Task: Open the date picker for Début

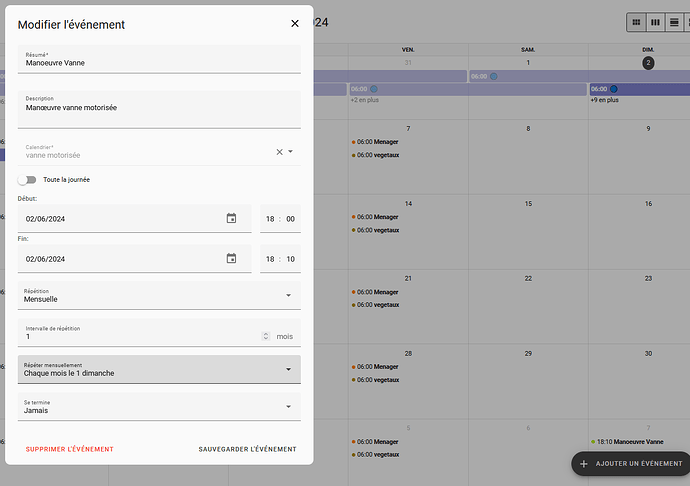Action: coord(231,218)
